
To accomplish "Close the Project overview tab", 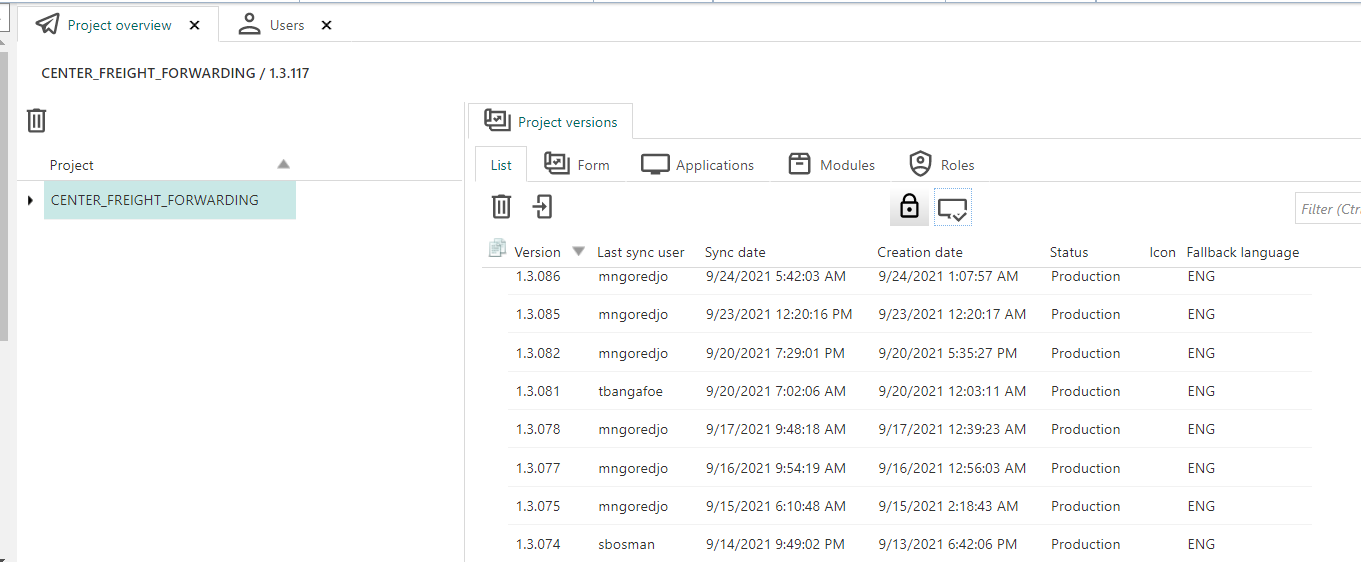I will 195,25.
